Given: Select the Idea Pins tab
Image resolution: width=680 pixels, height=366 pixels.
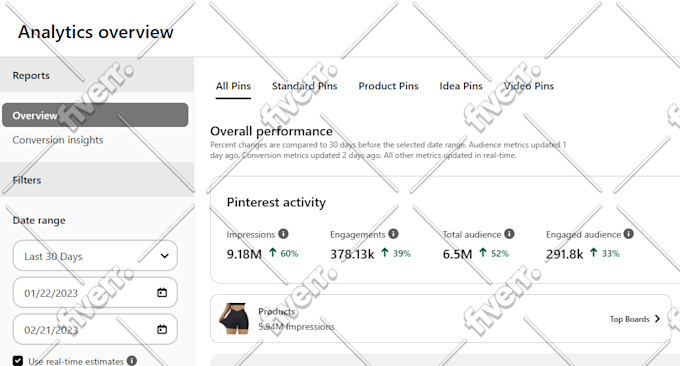Looking at the screenshot, I should pyautogui.click(x=461, y=86).
